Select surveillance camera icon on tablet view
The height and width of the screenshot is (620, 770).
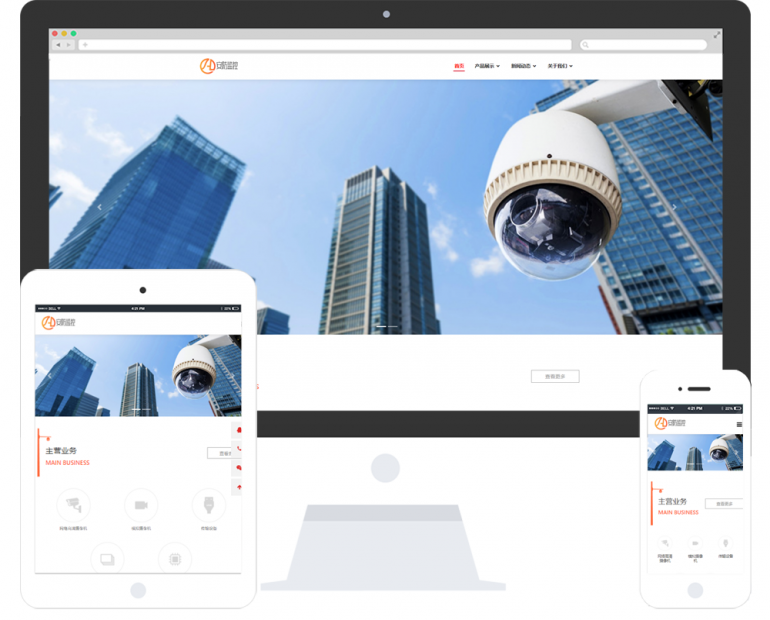pos(73,504)
